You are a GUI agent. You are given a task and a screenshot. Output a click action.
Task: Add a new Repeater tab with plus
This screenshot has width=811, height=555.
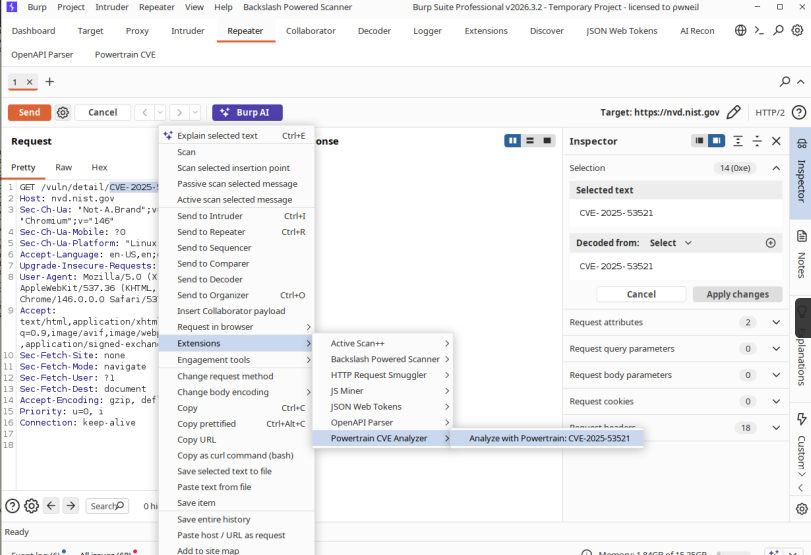pyautogui.click(x=50, y=82)
